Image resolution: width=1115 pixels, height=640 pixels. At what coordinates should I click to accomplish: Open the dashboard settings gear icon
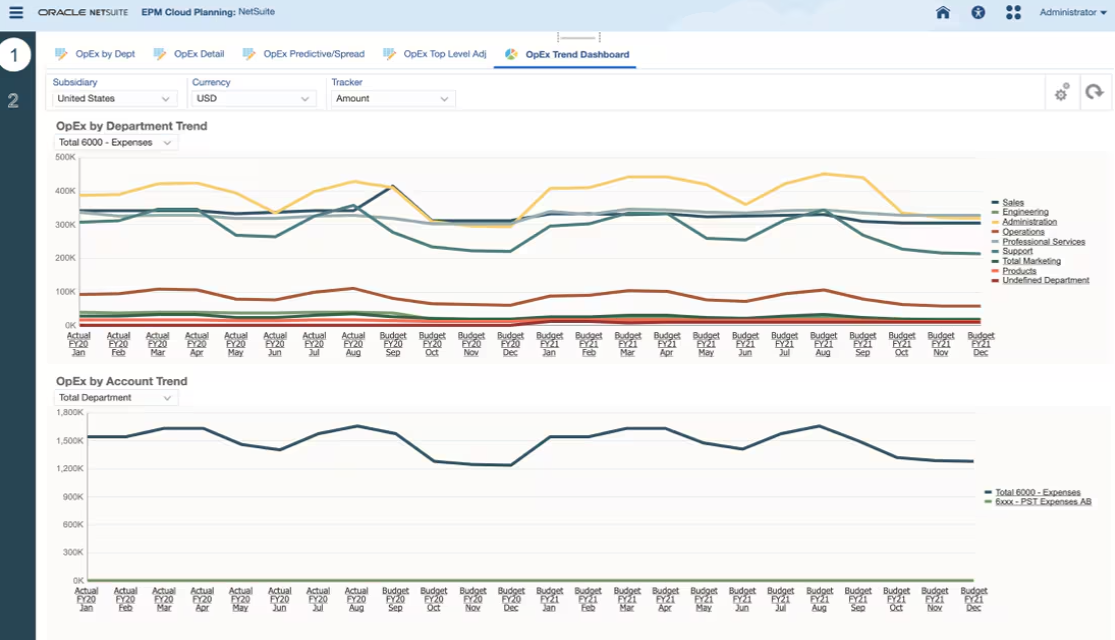[x=1061, y=92]
